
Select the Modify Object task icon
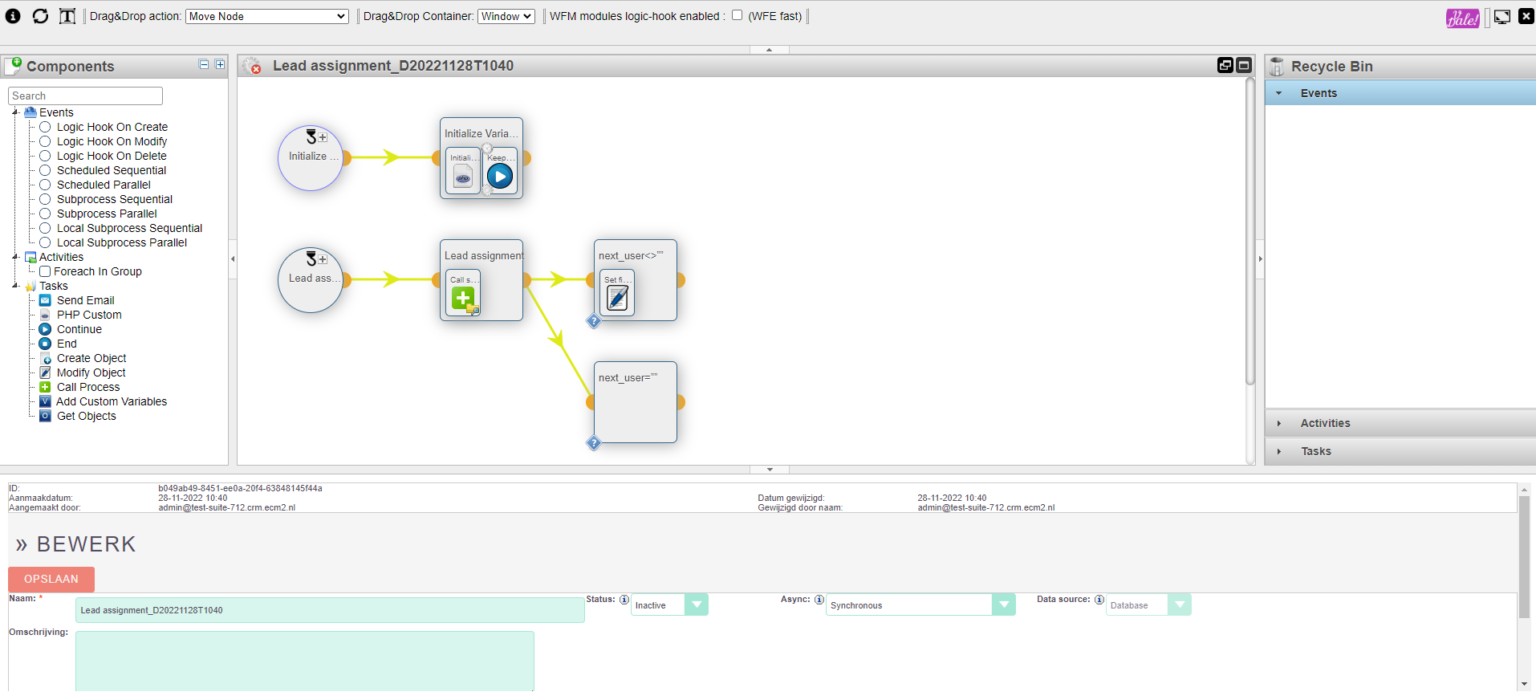click(x=45, y=372)
